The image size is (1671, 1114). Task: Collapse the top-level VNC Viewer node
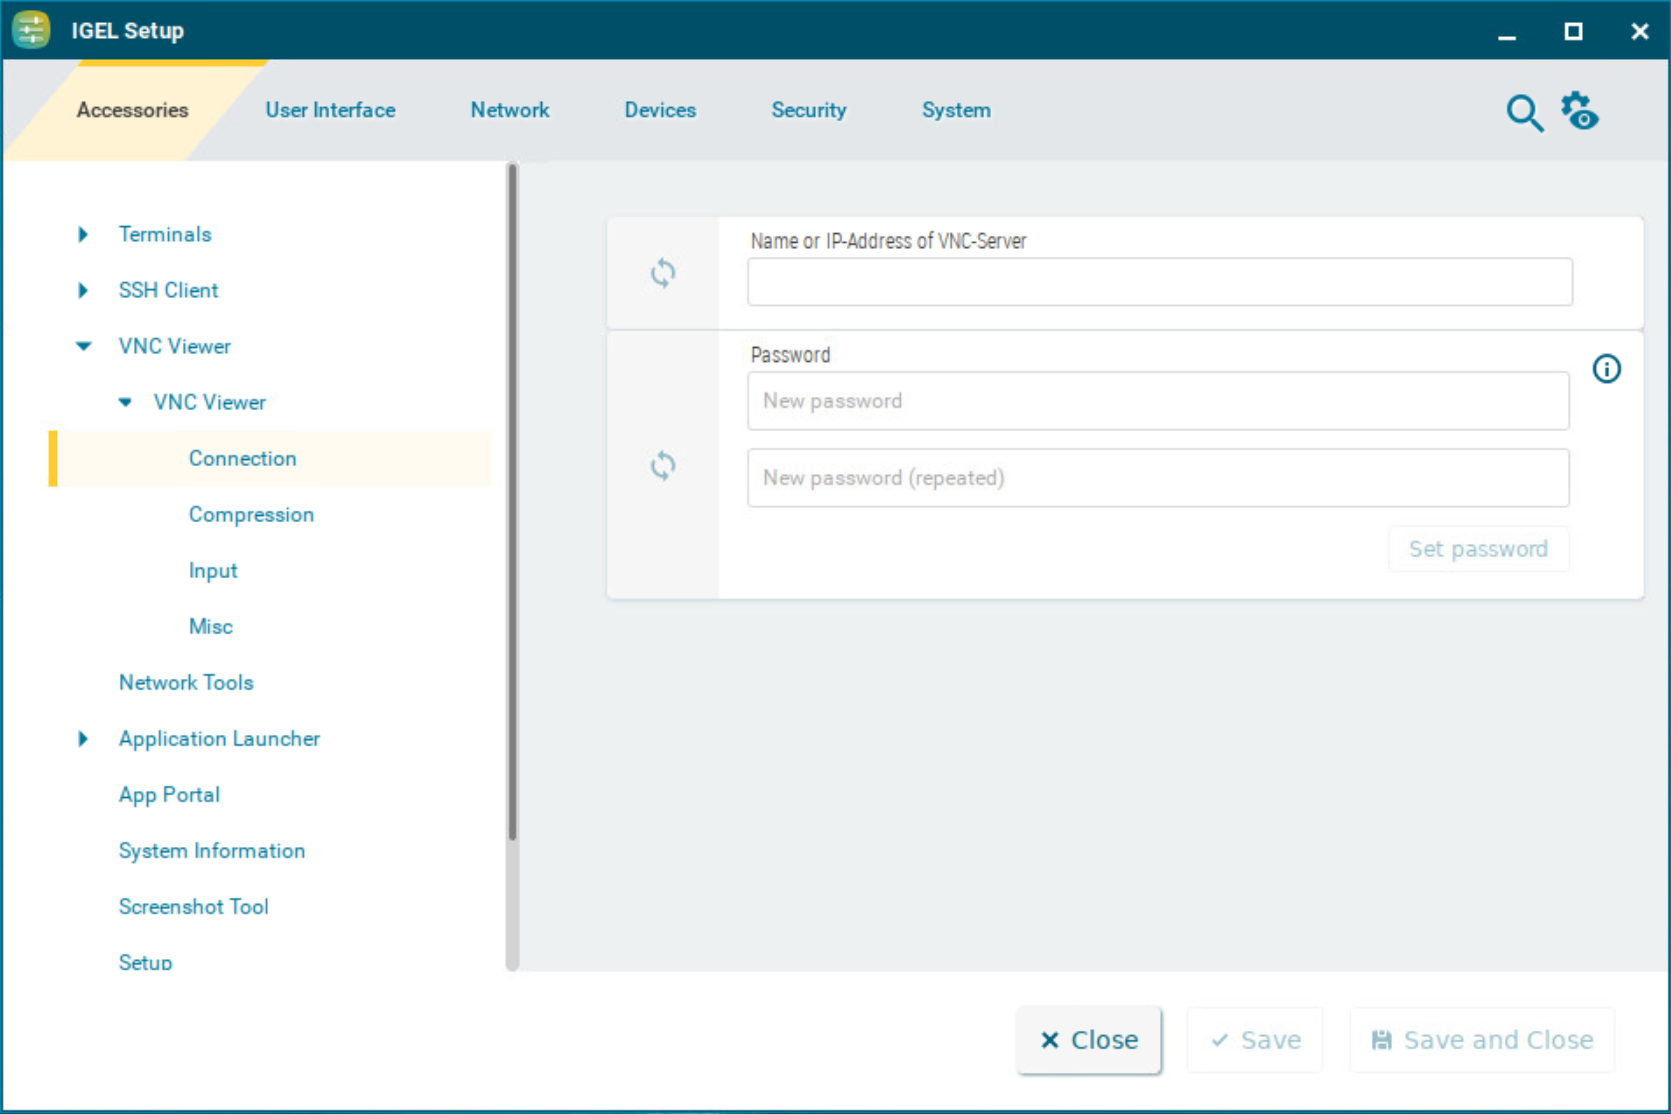click(x=84, y=346)
